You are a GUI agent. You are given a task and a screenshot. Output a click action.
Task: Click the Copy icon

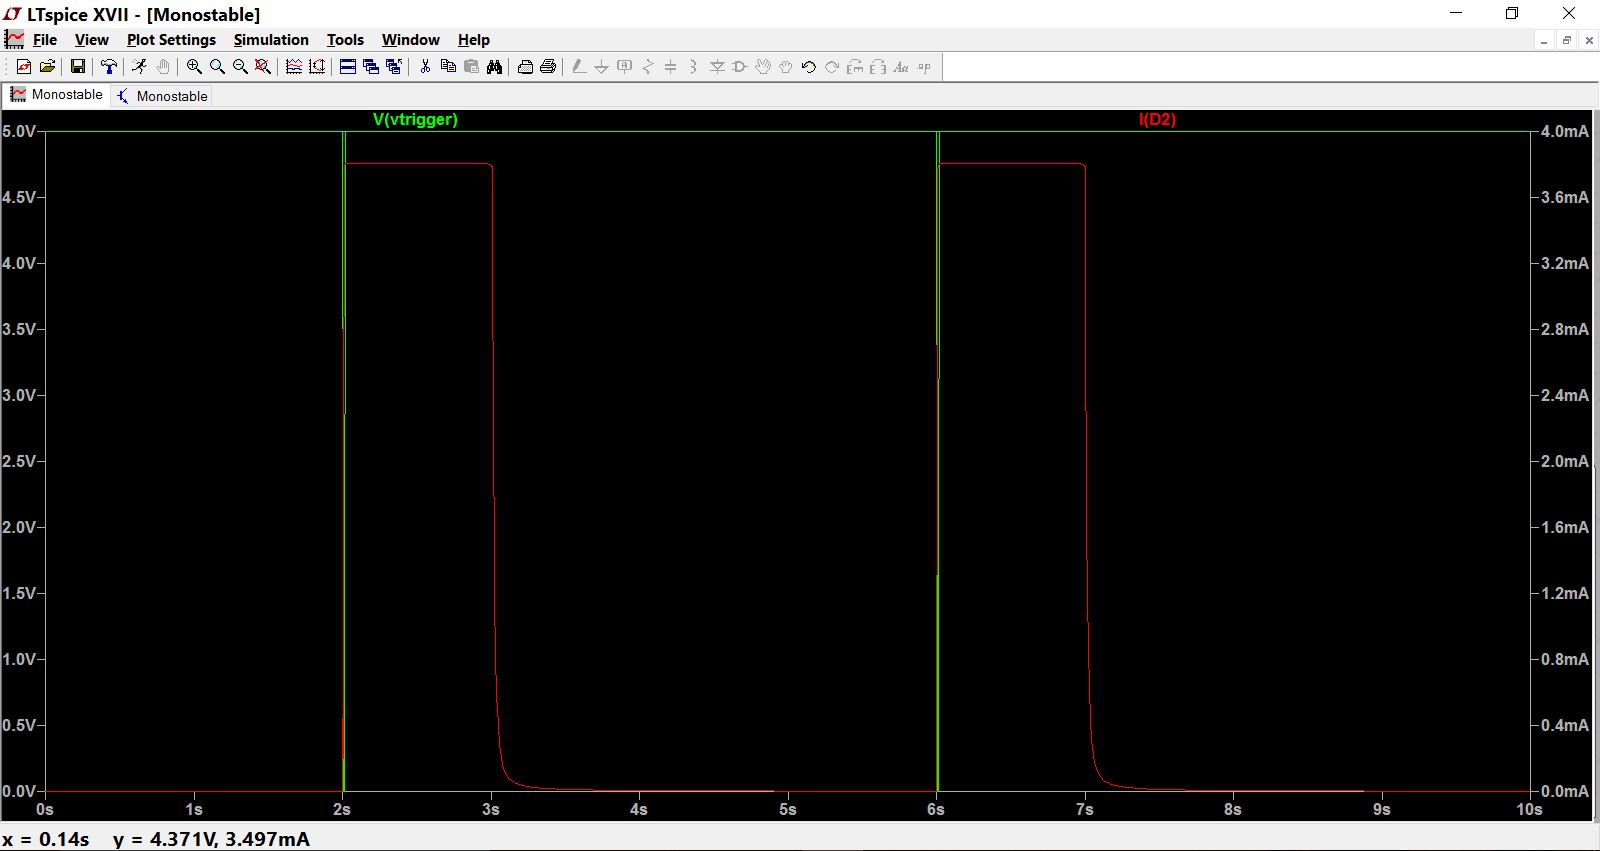pos(448,67)
